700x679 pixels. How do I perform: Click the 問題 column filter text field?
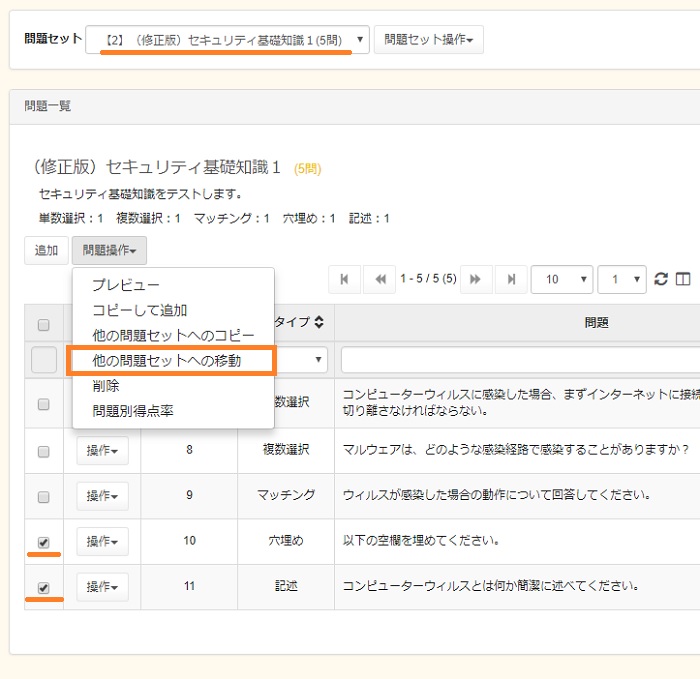pyautogui.click(x=520, y=360)
